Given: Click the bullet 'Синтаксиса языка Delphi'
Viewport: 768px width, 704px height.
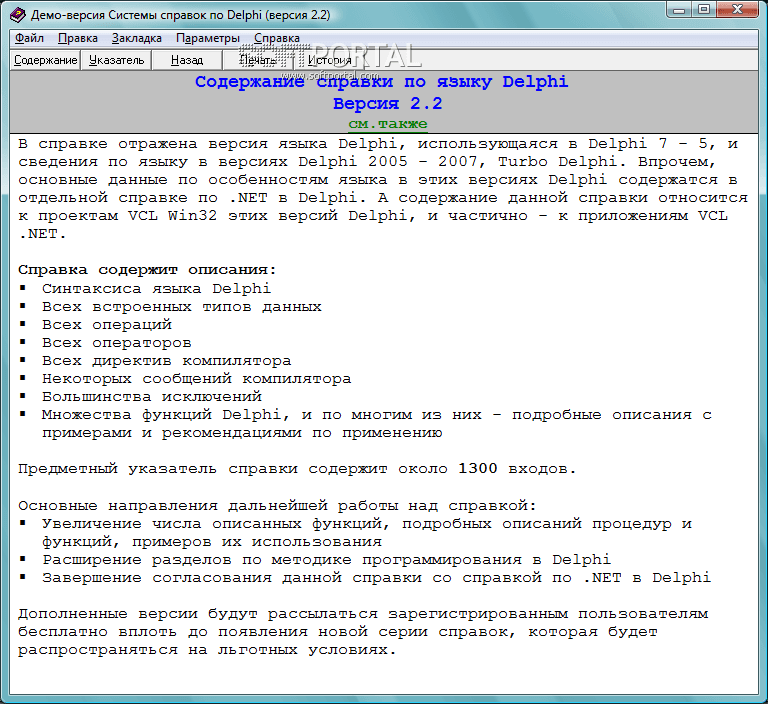Looking at the screenshot, I should [156, 289].
